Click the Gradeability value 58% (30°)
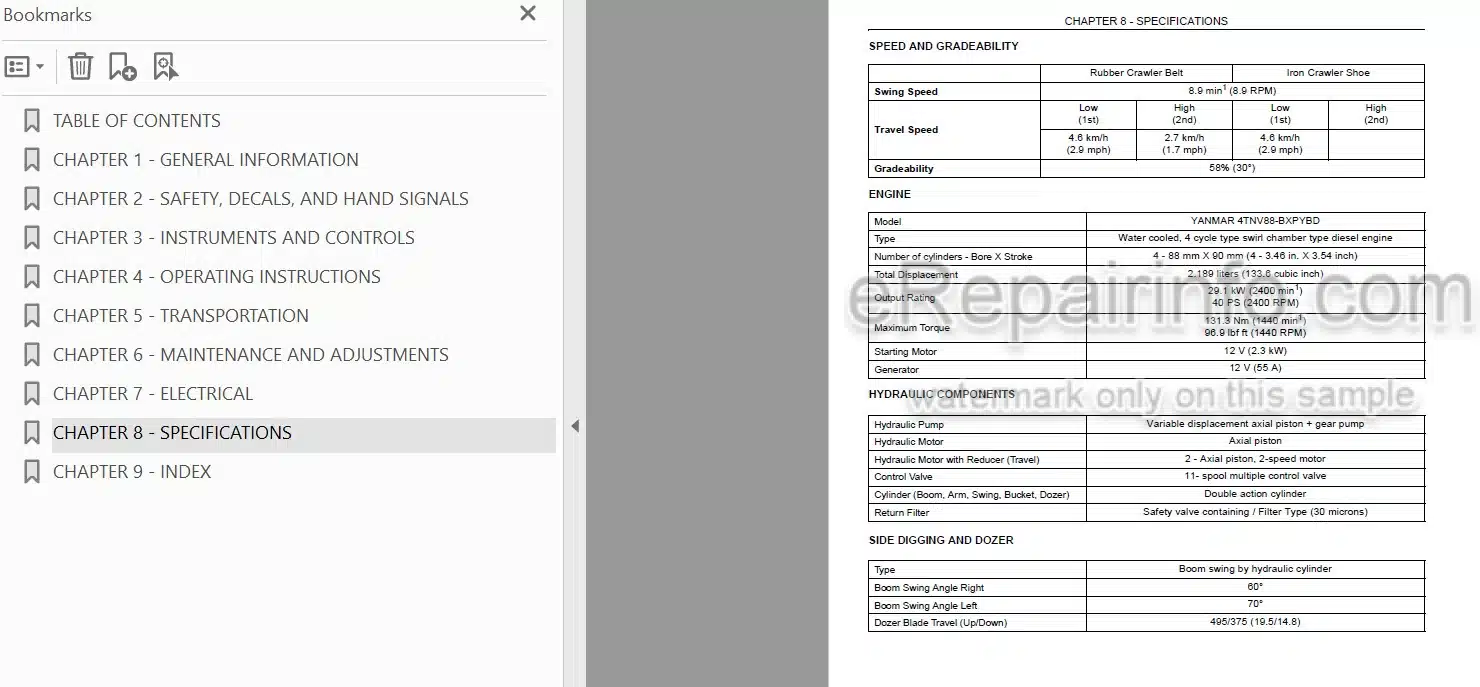This screenshot has width=1480, height=687. tap(1231, 168)
